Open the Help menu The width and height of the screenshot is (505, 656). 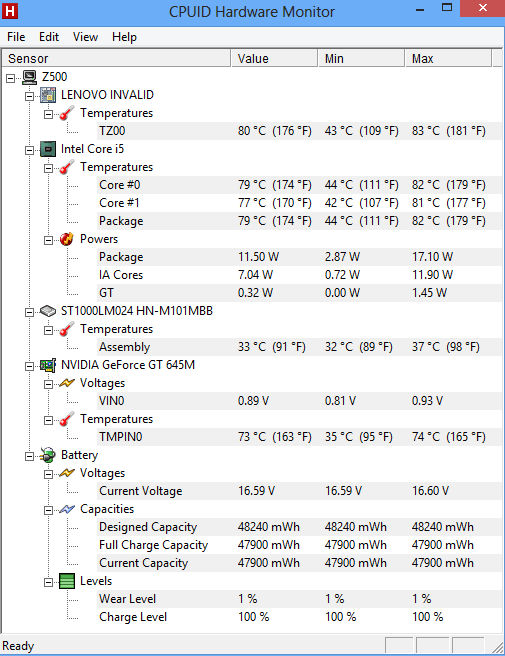124,37
